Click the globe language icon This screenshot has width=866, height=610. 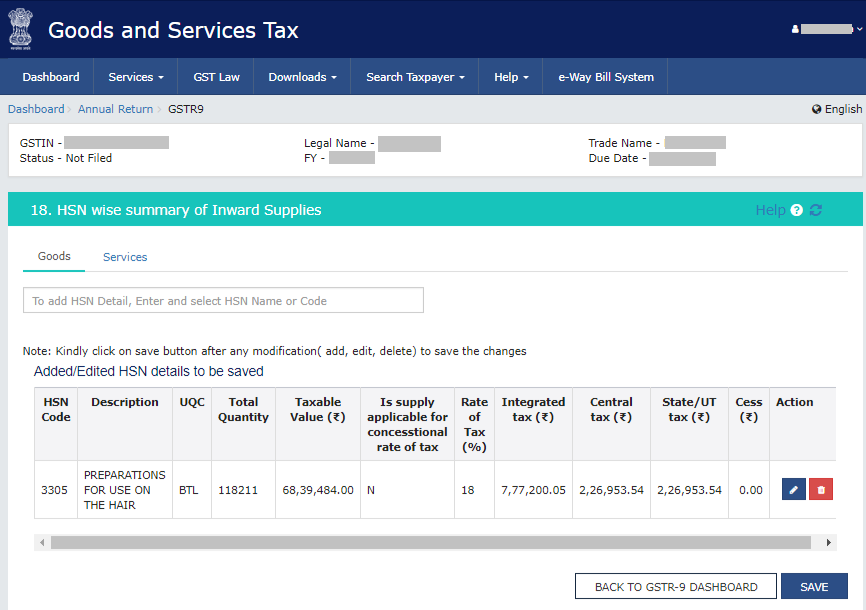click(x=817, y=109)
